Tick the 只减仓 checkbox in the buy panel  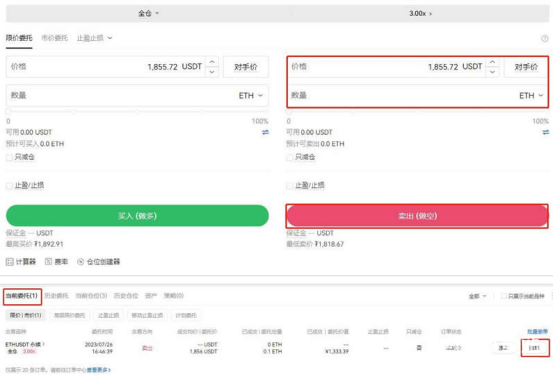pyautogui.click(x=10, y=158)
